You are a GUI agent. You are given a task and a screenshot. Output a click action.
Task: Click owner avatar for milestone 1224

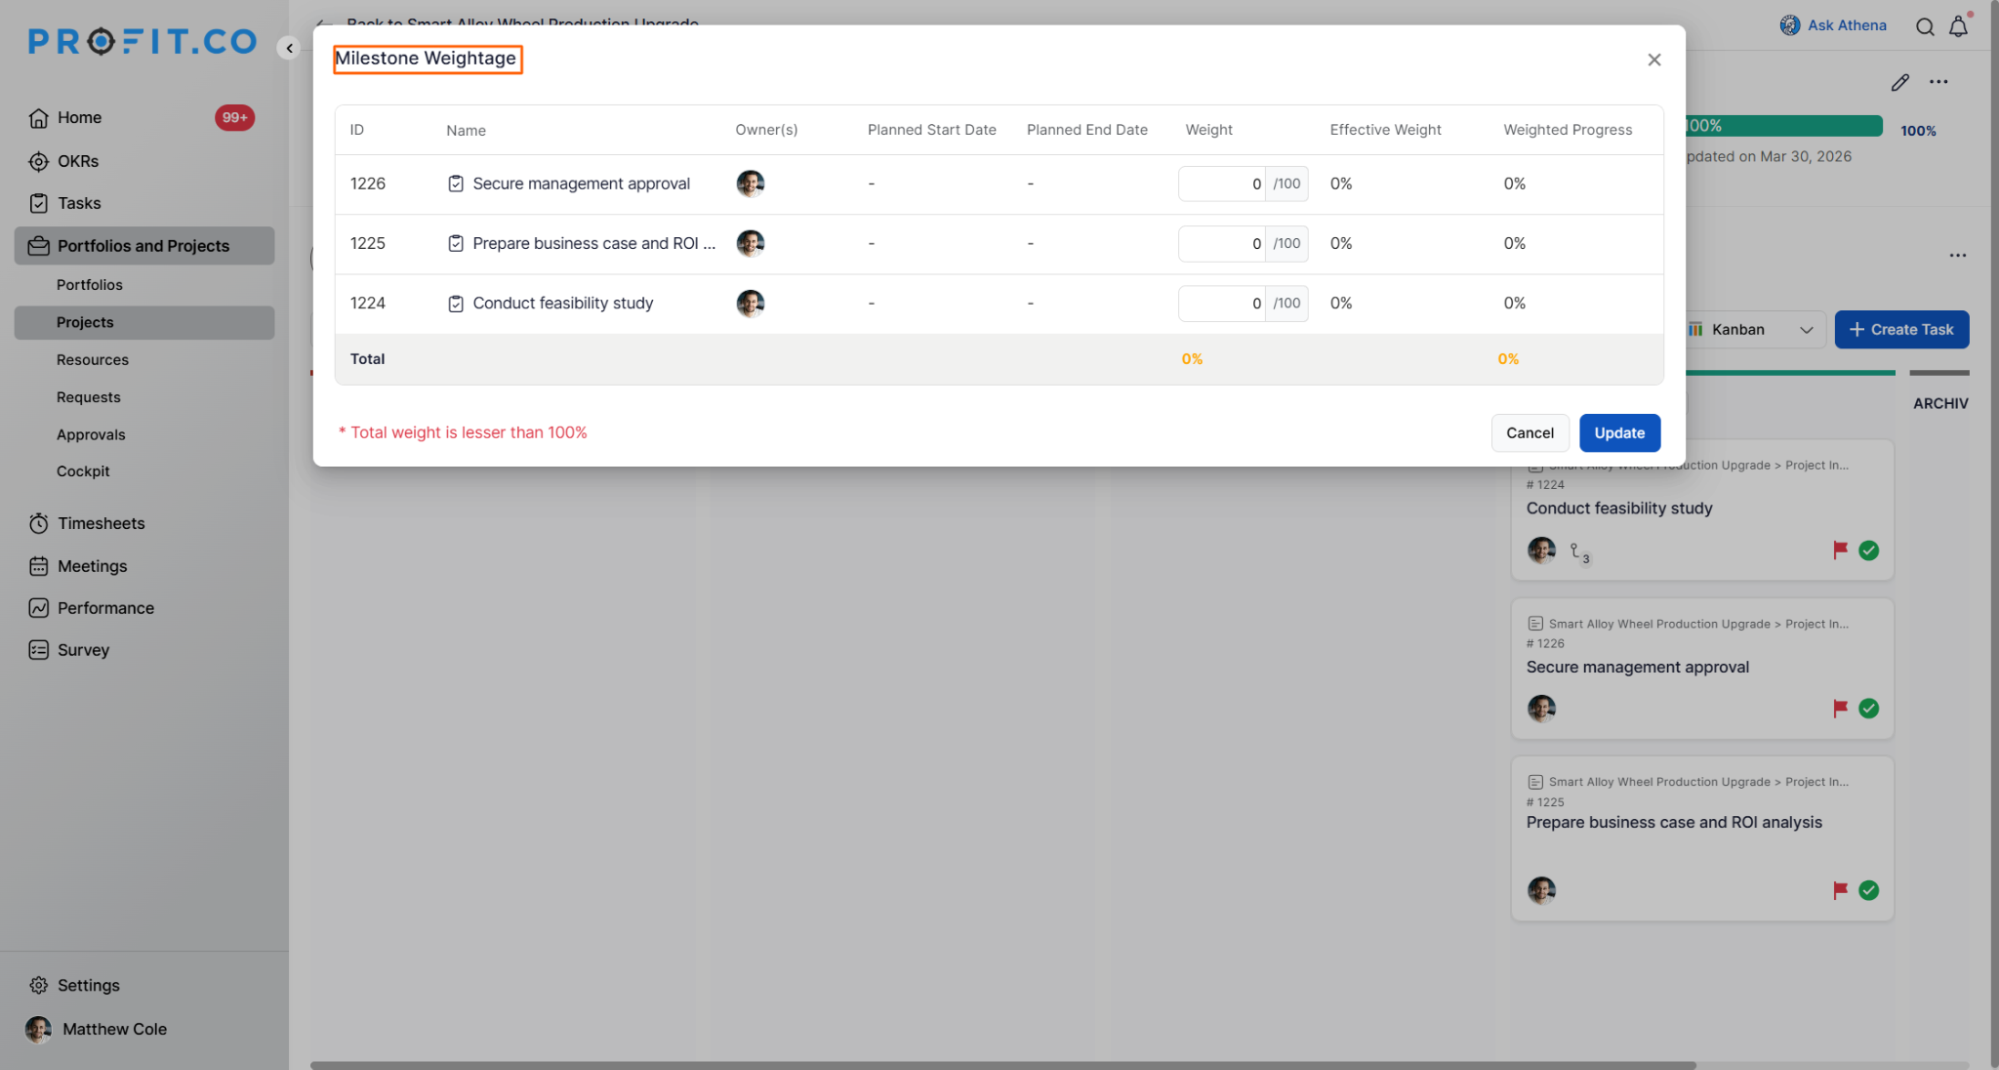tap(750, 303)
